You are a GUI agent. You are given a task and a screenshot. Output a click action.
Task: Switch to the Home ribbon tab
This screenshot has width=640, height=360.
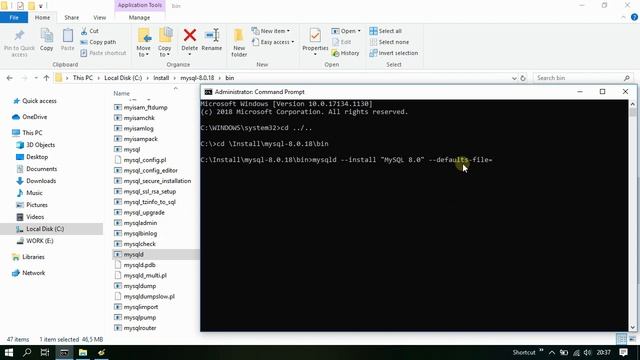tap(42, 18)
